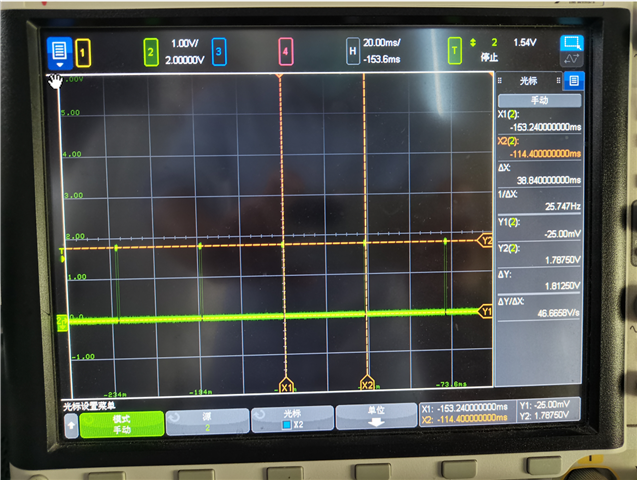Toggle channel 4 pink button

pyautogui.click(x=286, y=51)
